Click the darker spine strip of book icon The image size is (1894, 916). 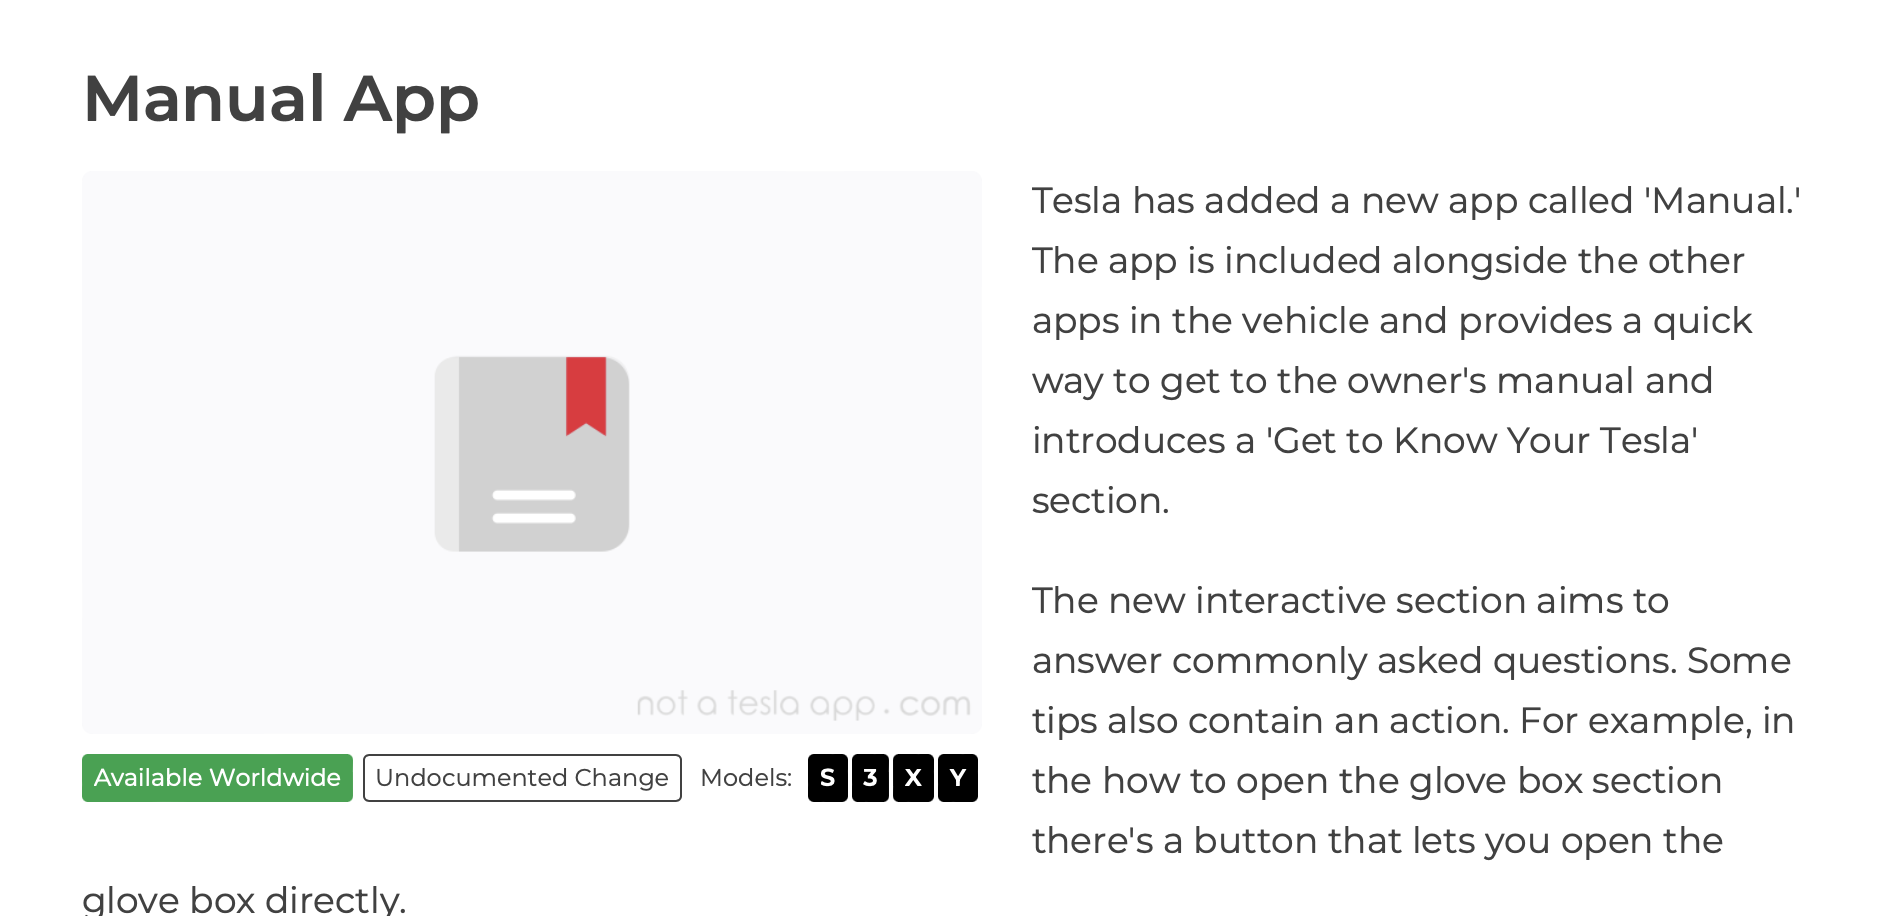point(447,454)
